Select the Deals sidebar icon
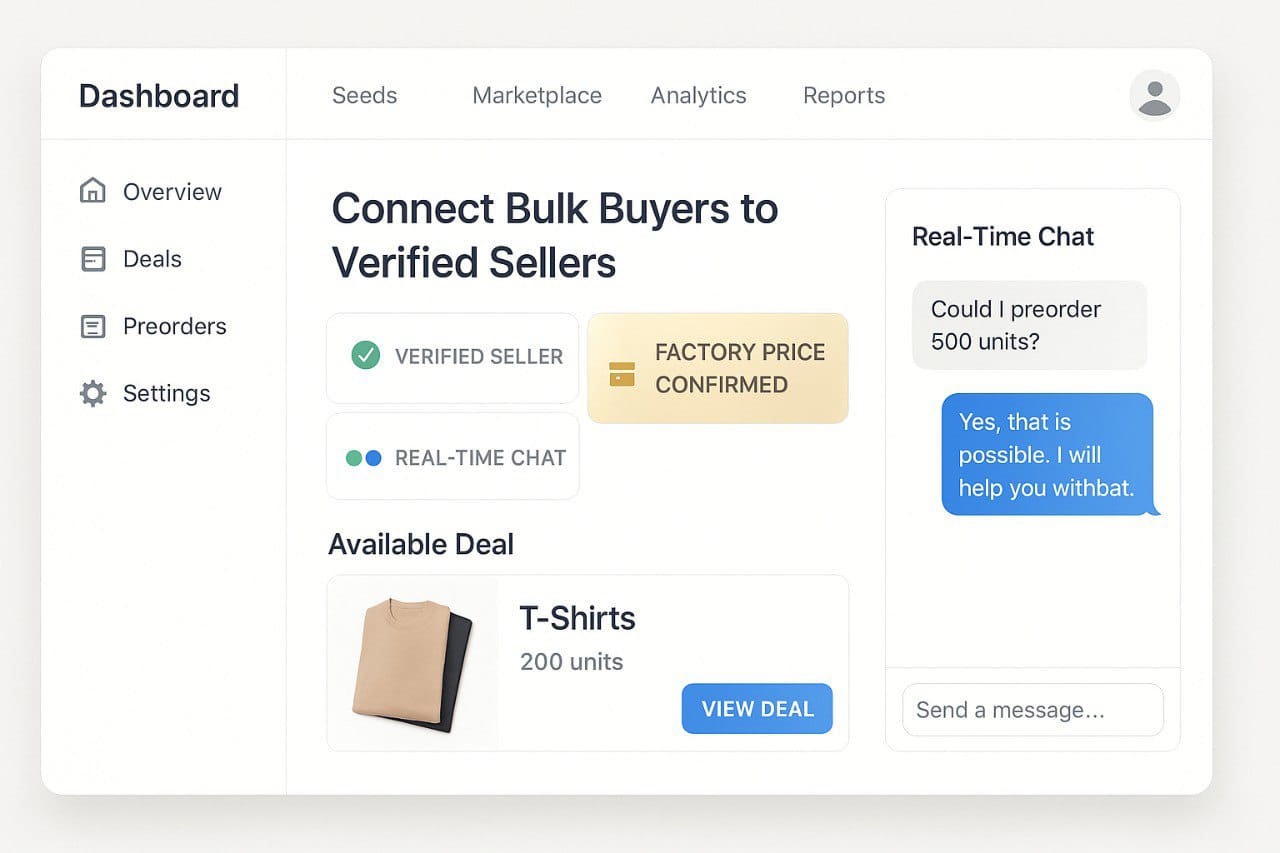 92,259
